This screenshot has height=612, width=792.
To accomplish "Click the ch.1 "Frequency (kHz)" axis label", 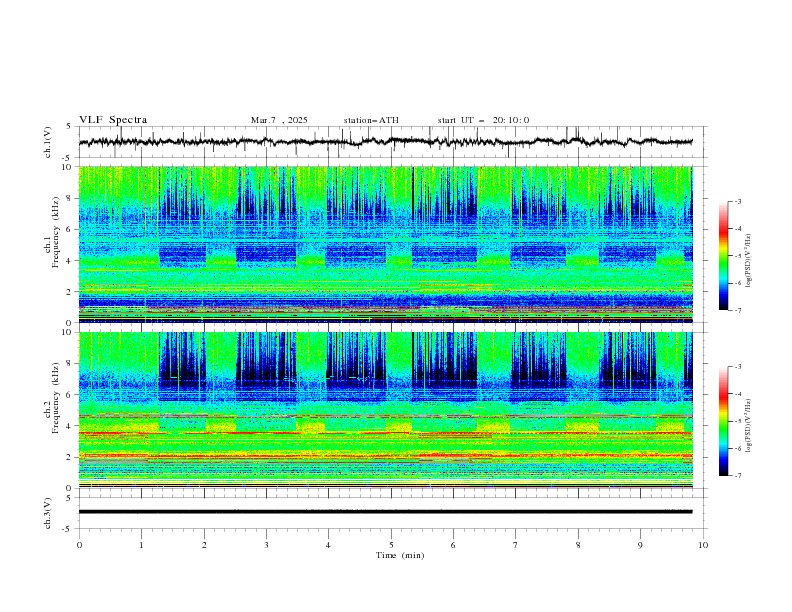I will click(x=56, y=233).
